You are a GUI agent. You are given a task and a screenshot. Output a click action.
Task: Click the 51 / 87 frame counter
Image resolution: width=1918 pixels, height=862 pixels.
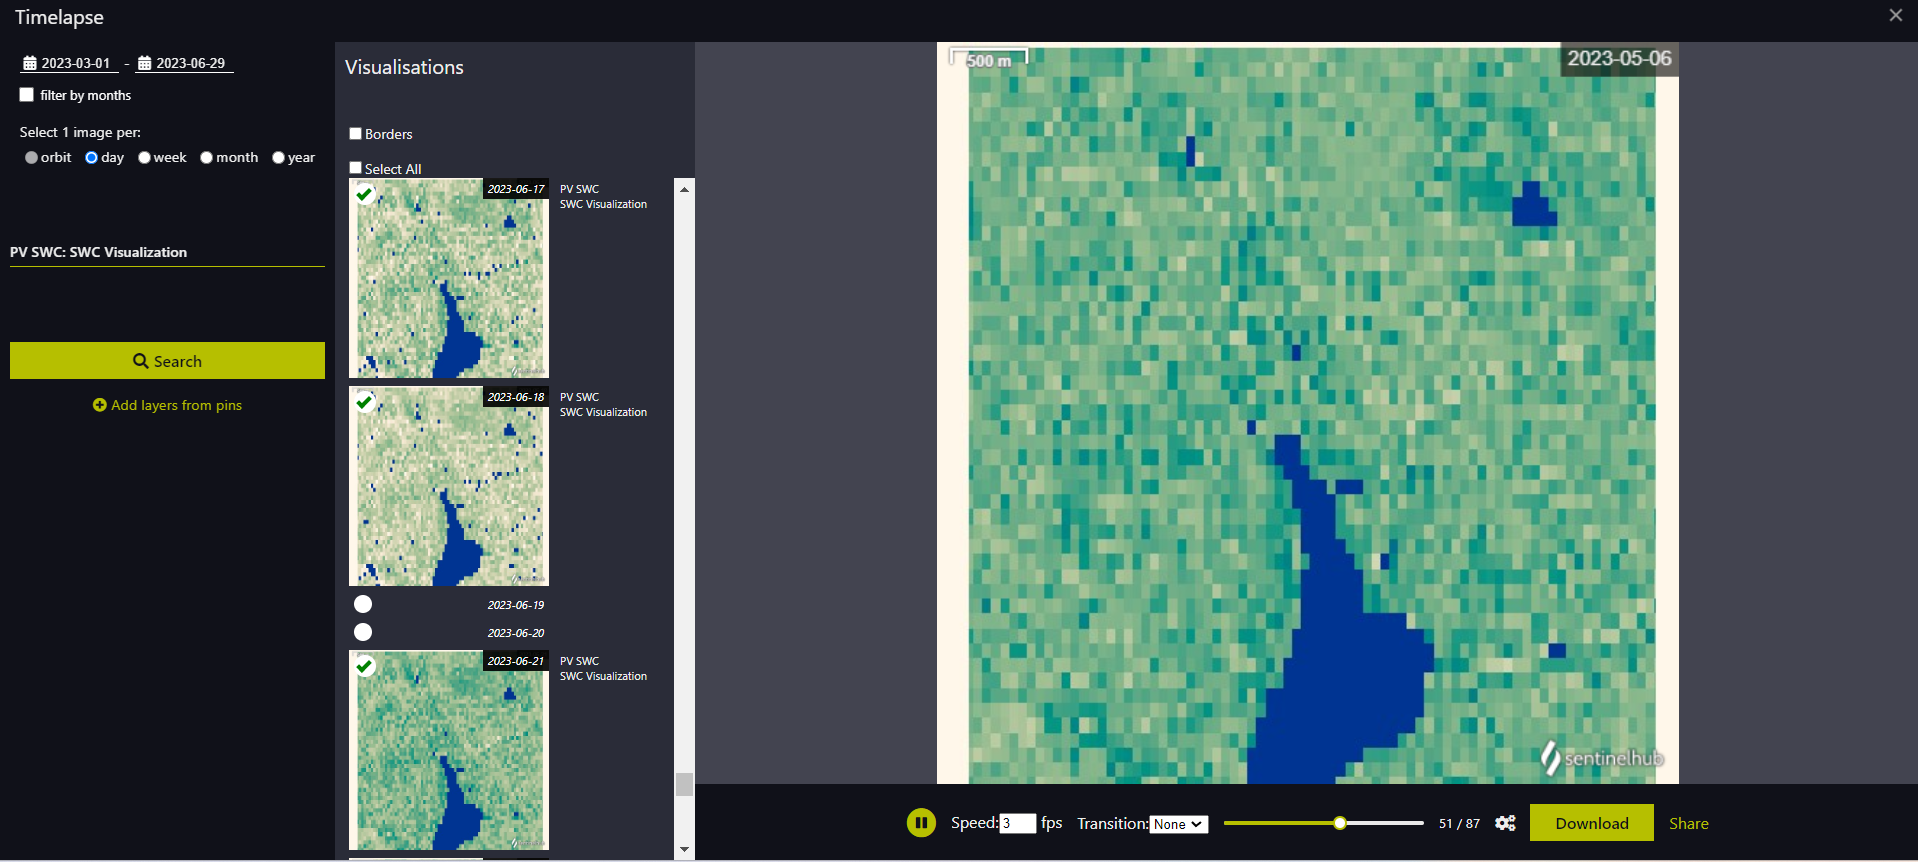[1459, 824]
